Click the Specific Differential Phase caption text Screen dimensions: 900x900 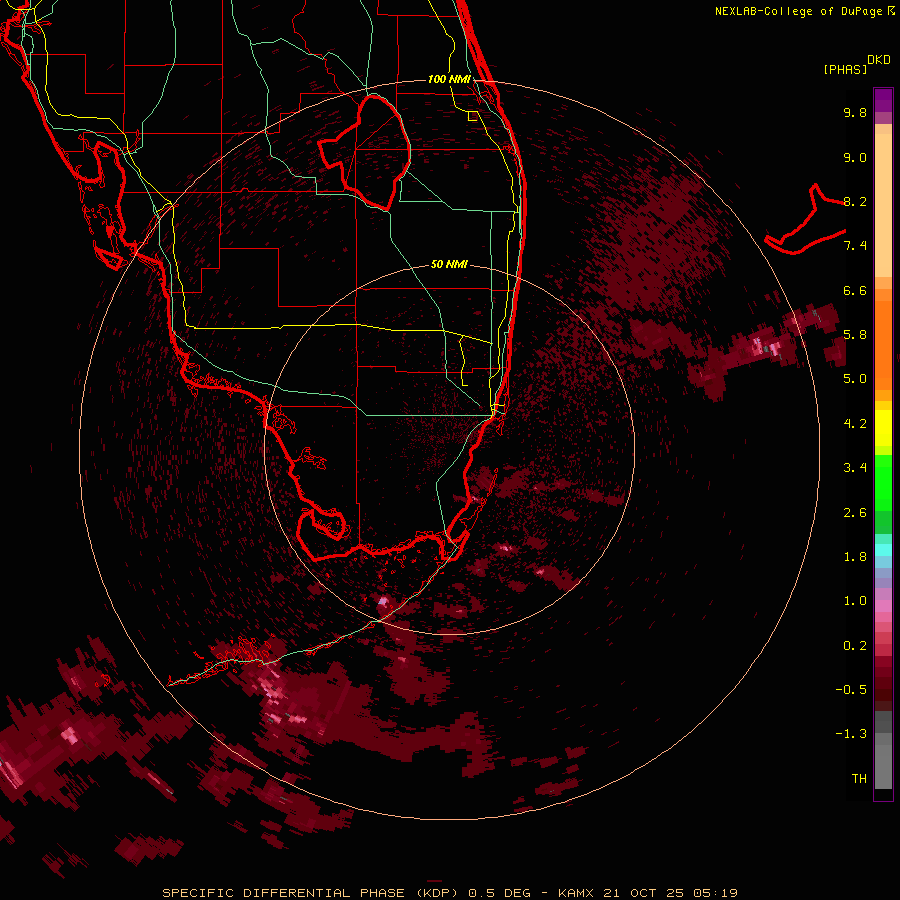pyautogui.click(x=449, y=893)
